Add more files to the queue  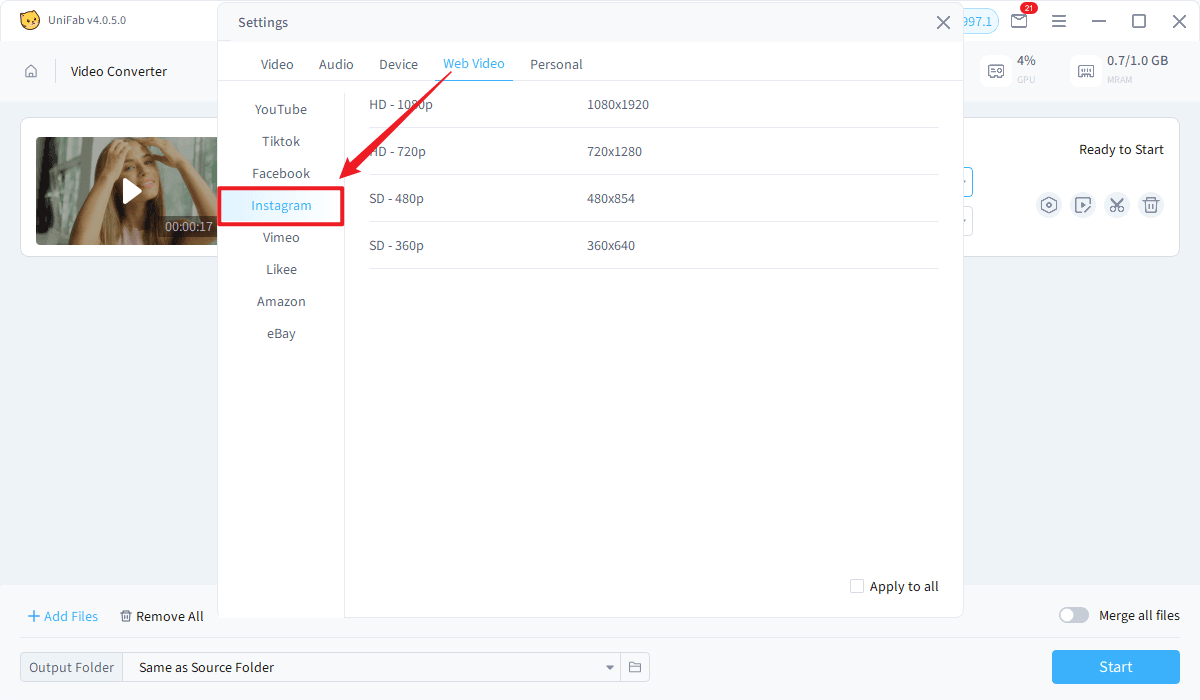coord(62,615)
